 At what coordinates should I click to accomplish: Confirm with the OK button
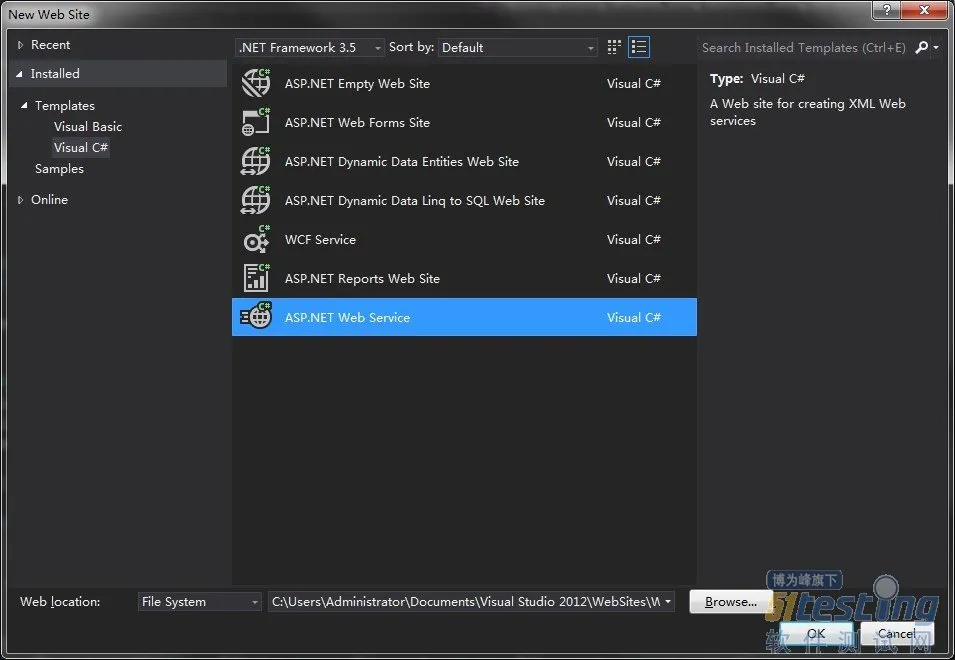click(816, 633)
